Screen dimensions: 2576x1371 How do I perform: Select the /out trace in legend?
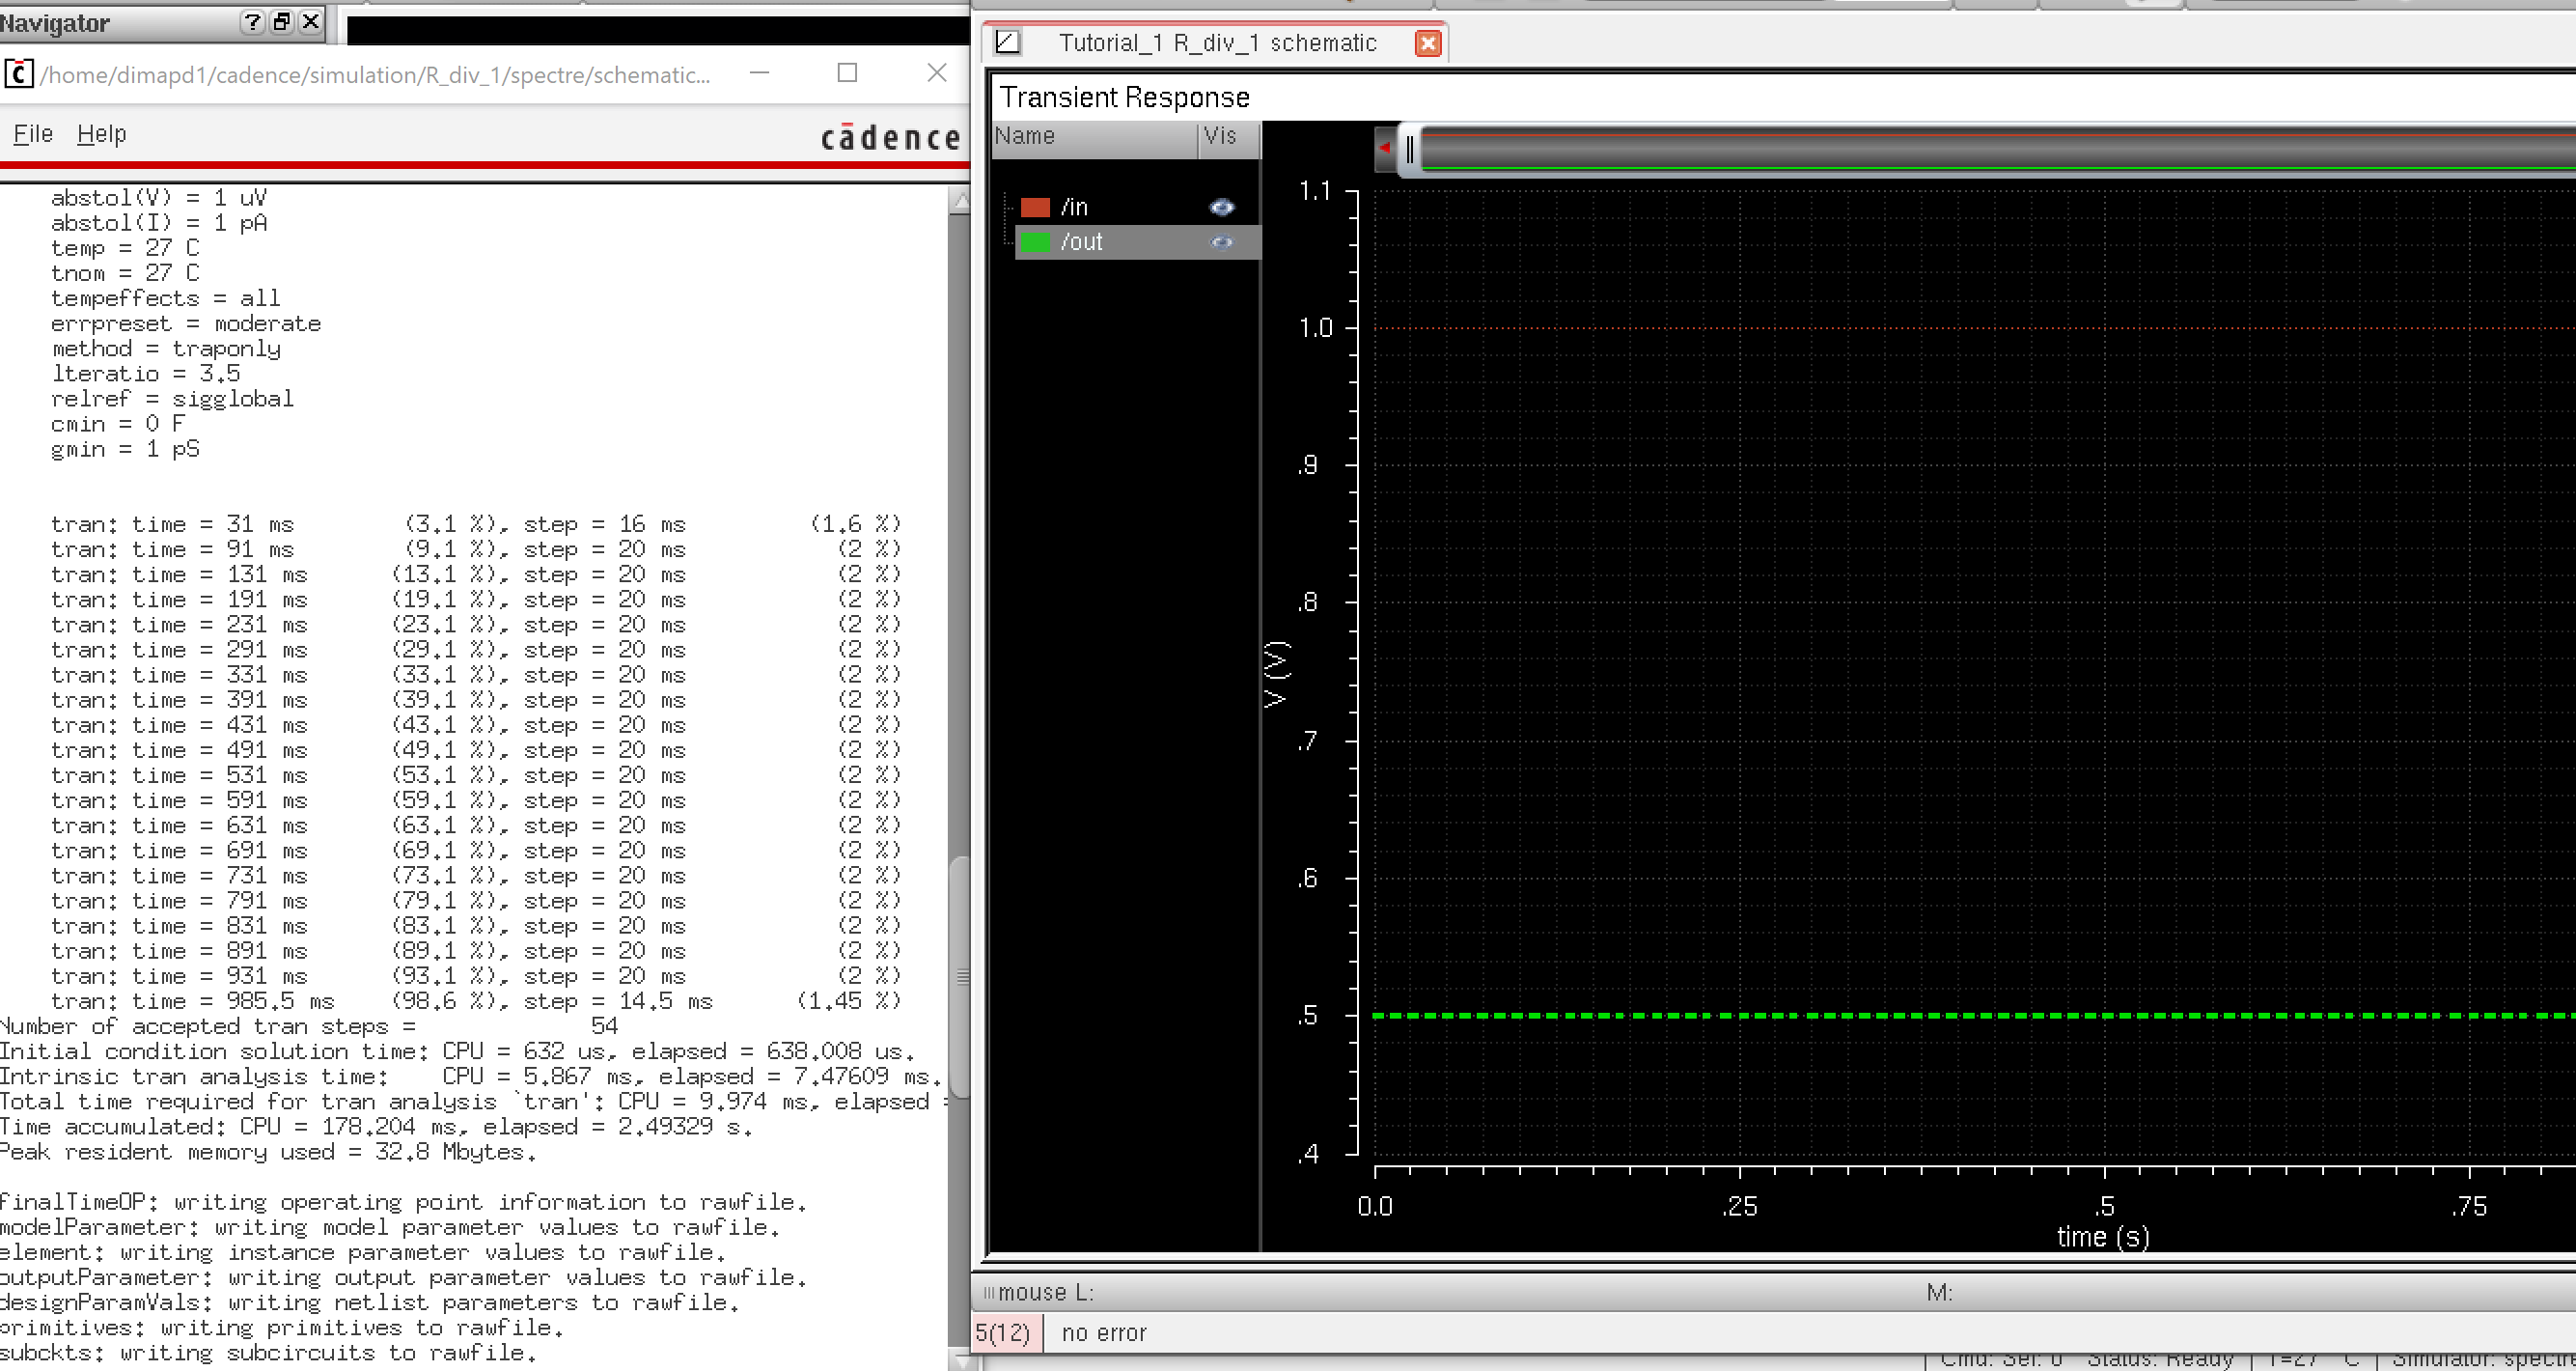point(1082,242)
